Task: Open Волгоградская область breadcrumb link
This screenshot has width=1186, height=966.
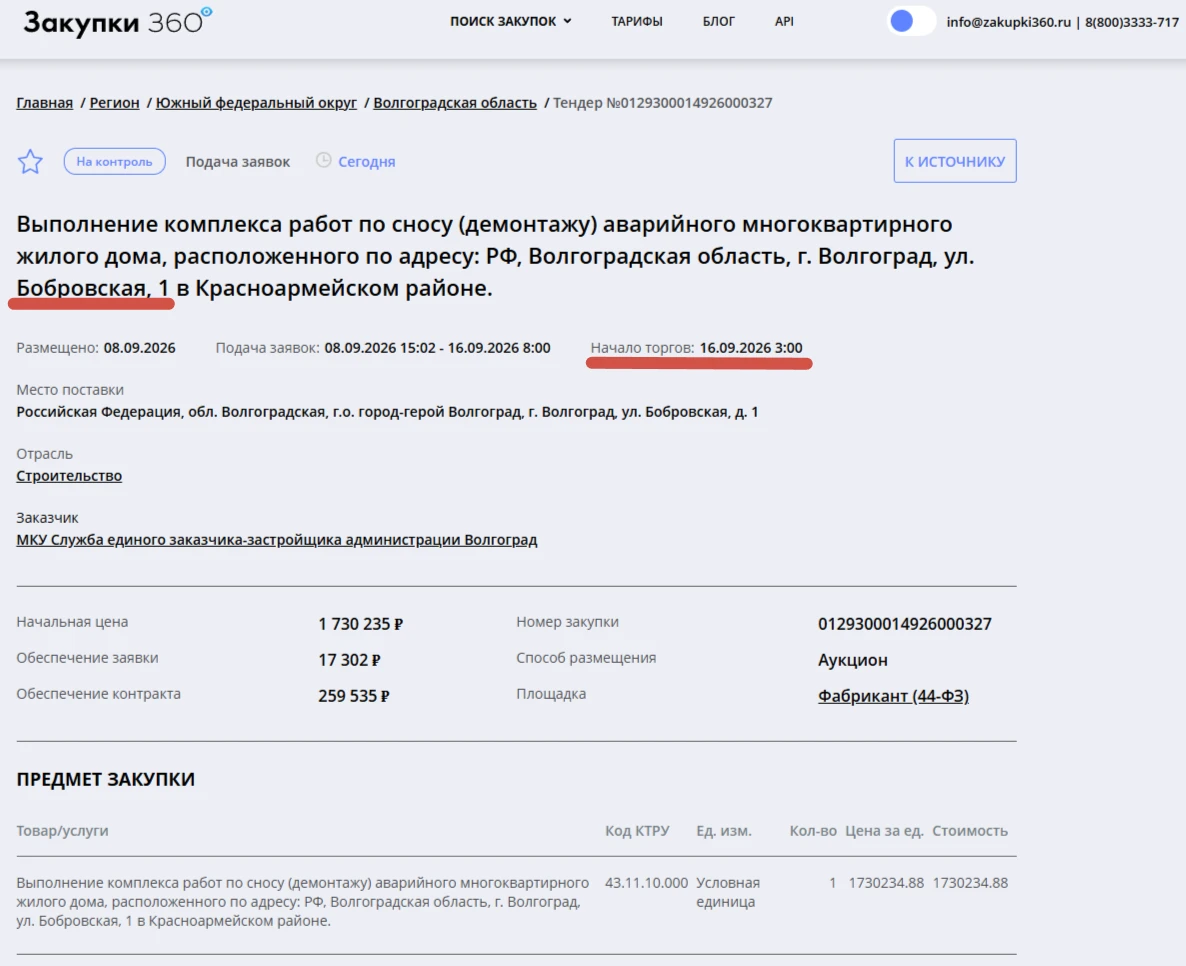Action: tap(455, 103)
